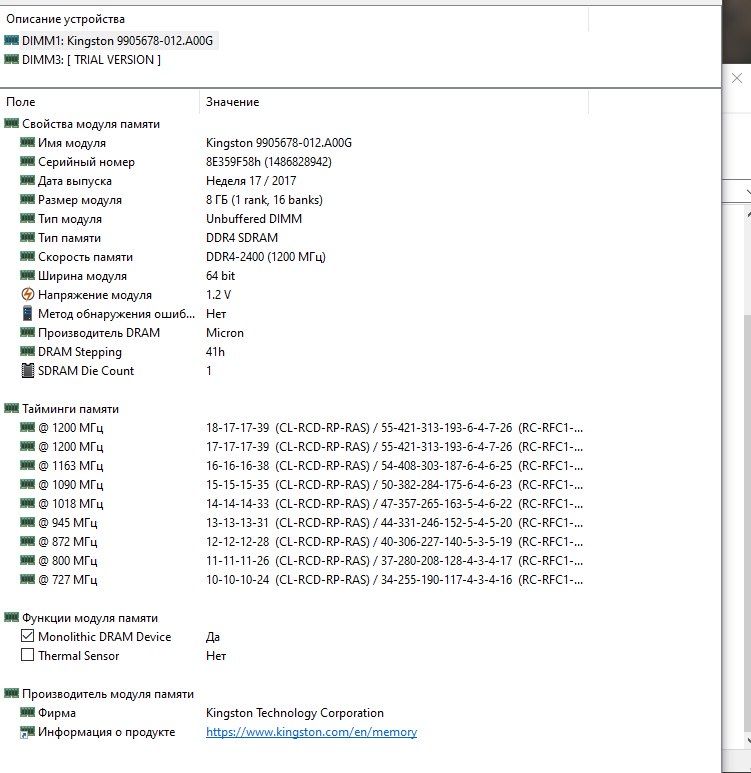This screenshot has height=773, width=751.
Task: Click icon next to Серийный номер
Action: [x=28, y=161]
